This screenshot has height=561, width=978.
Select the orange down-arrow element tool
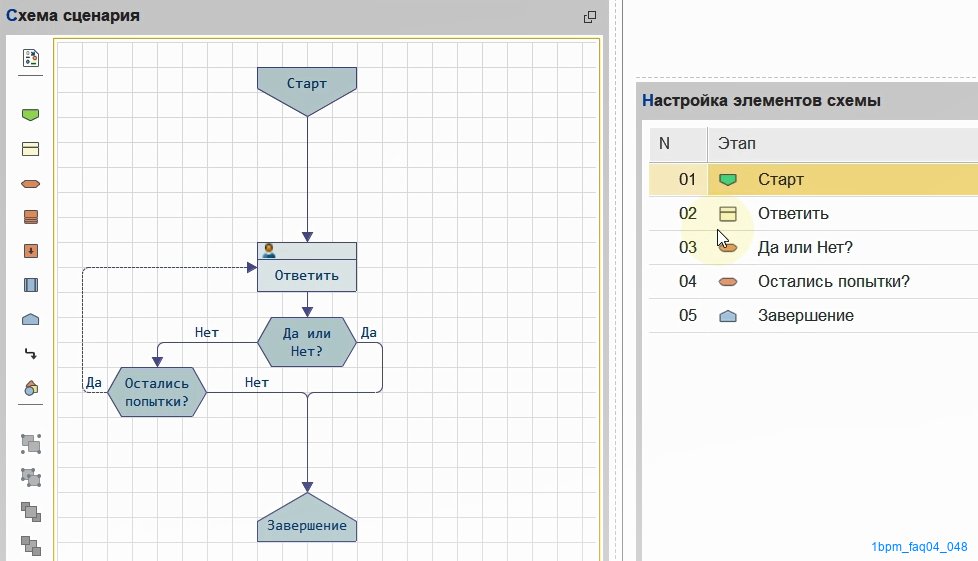[x=31, y=251]
